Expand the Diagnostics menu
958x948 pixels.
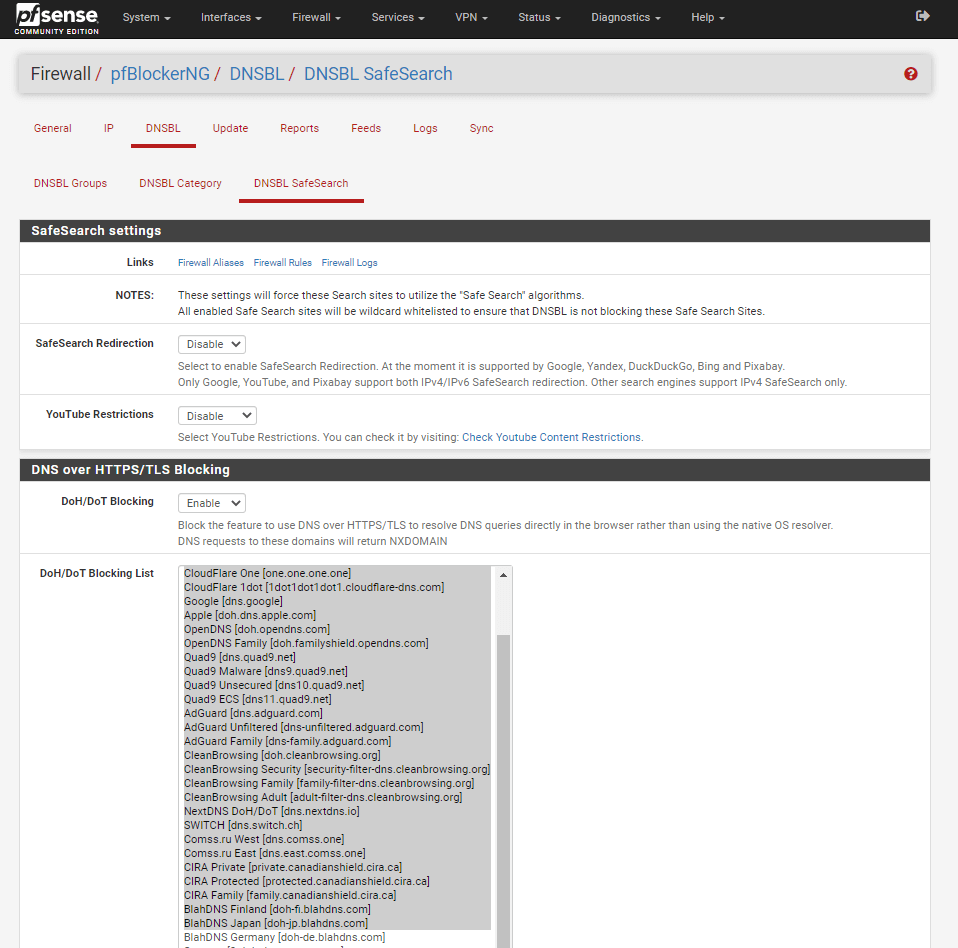625,18
